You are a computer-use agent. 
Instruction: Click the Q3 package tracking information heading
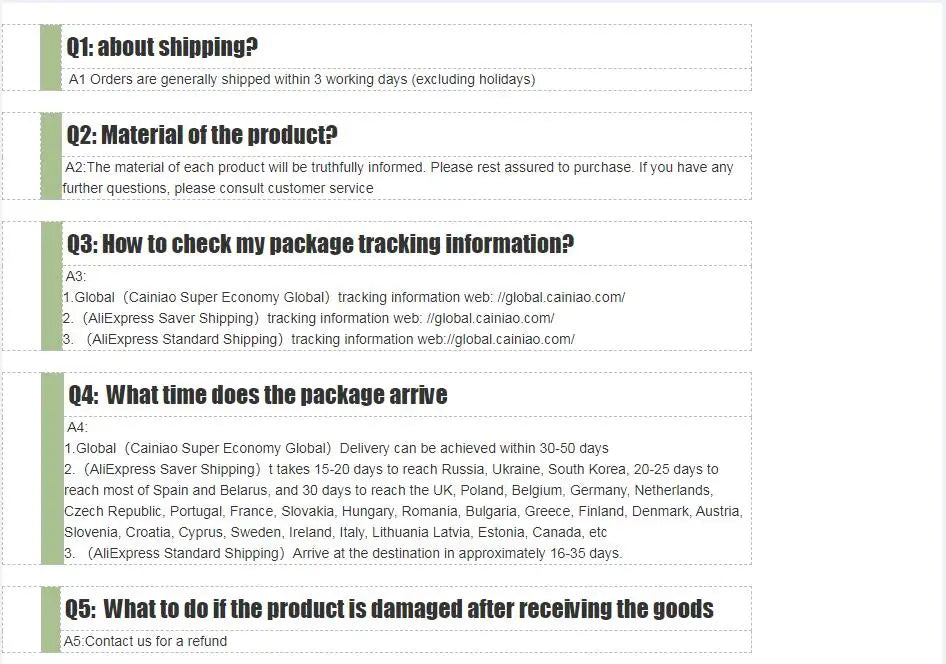click(x=320, y=244)
